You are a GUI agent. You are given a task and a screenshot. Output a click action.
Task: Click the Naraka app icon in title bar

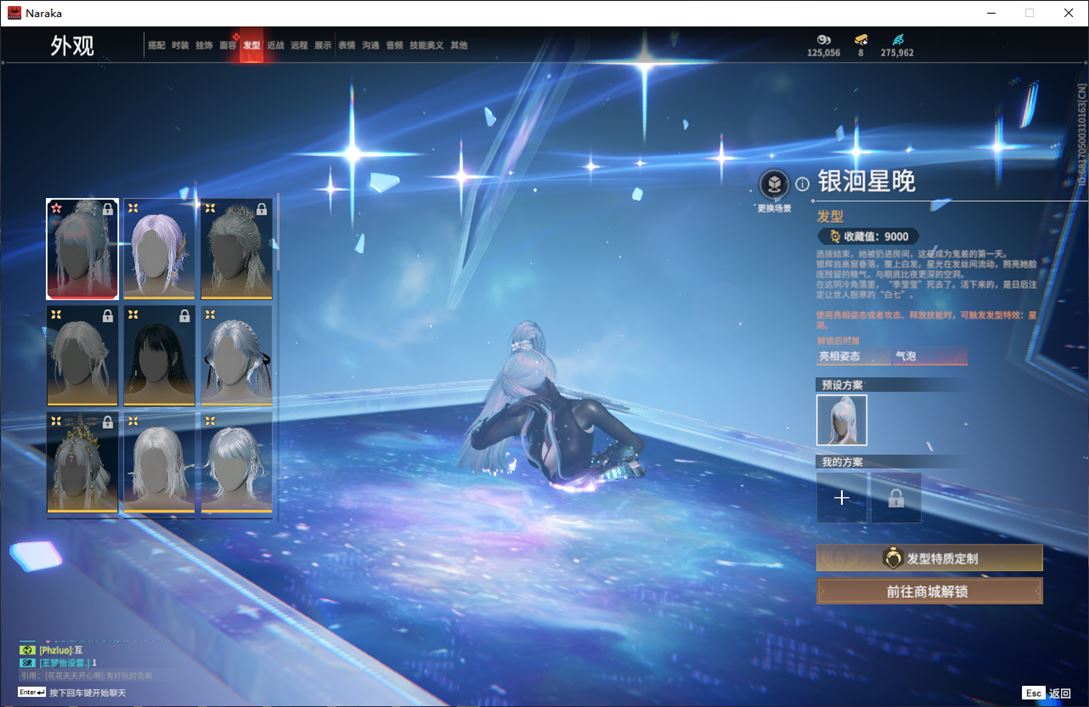click(x=14, y=13)
